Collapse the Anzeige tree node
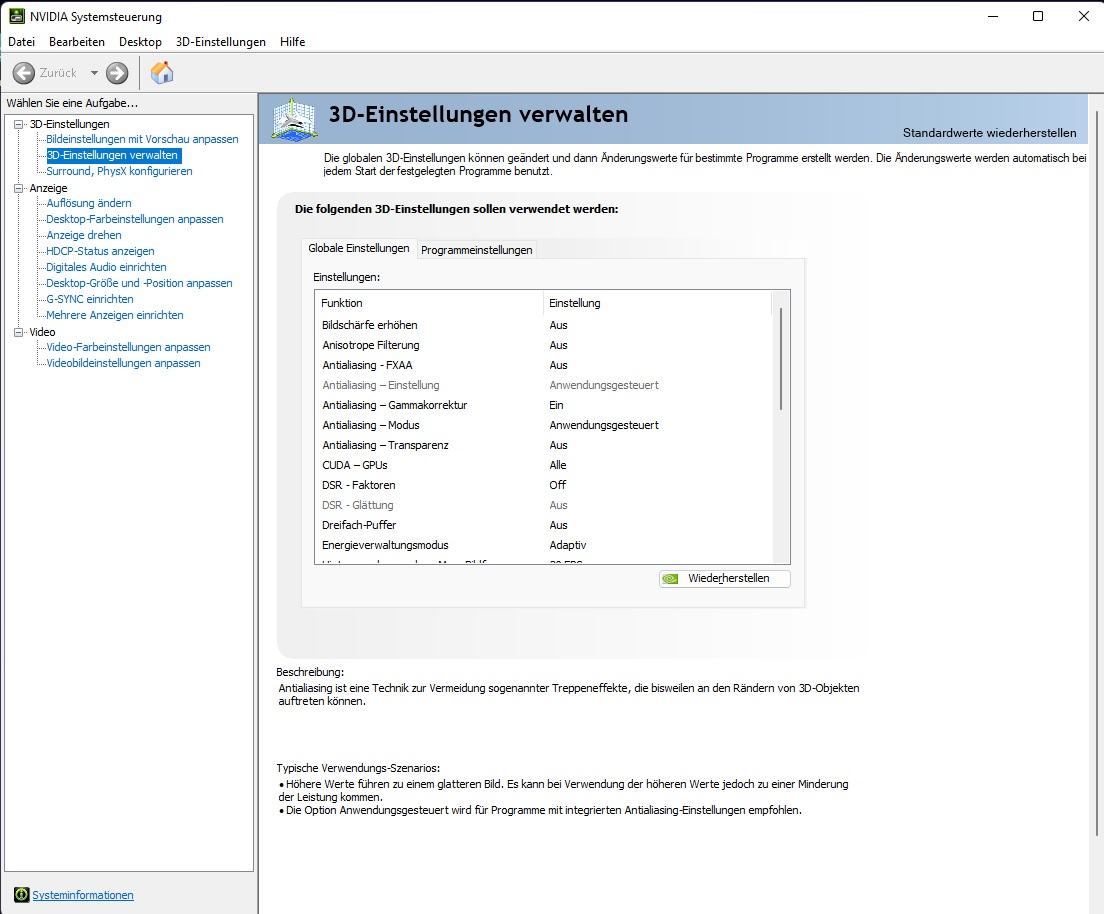This screenshot has height=914, width=1104. (x=19, y=188)
